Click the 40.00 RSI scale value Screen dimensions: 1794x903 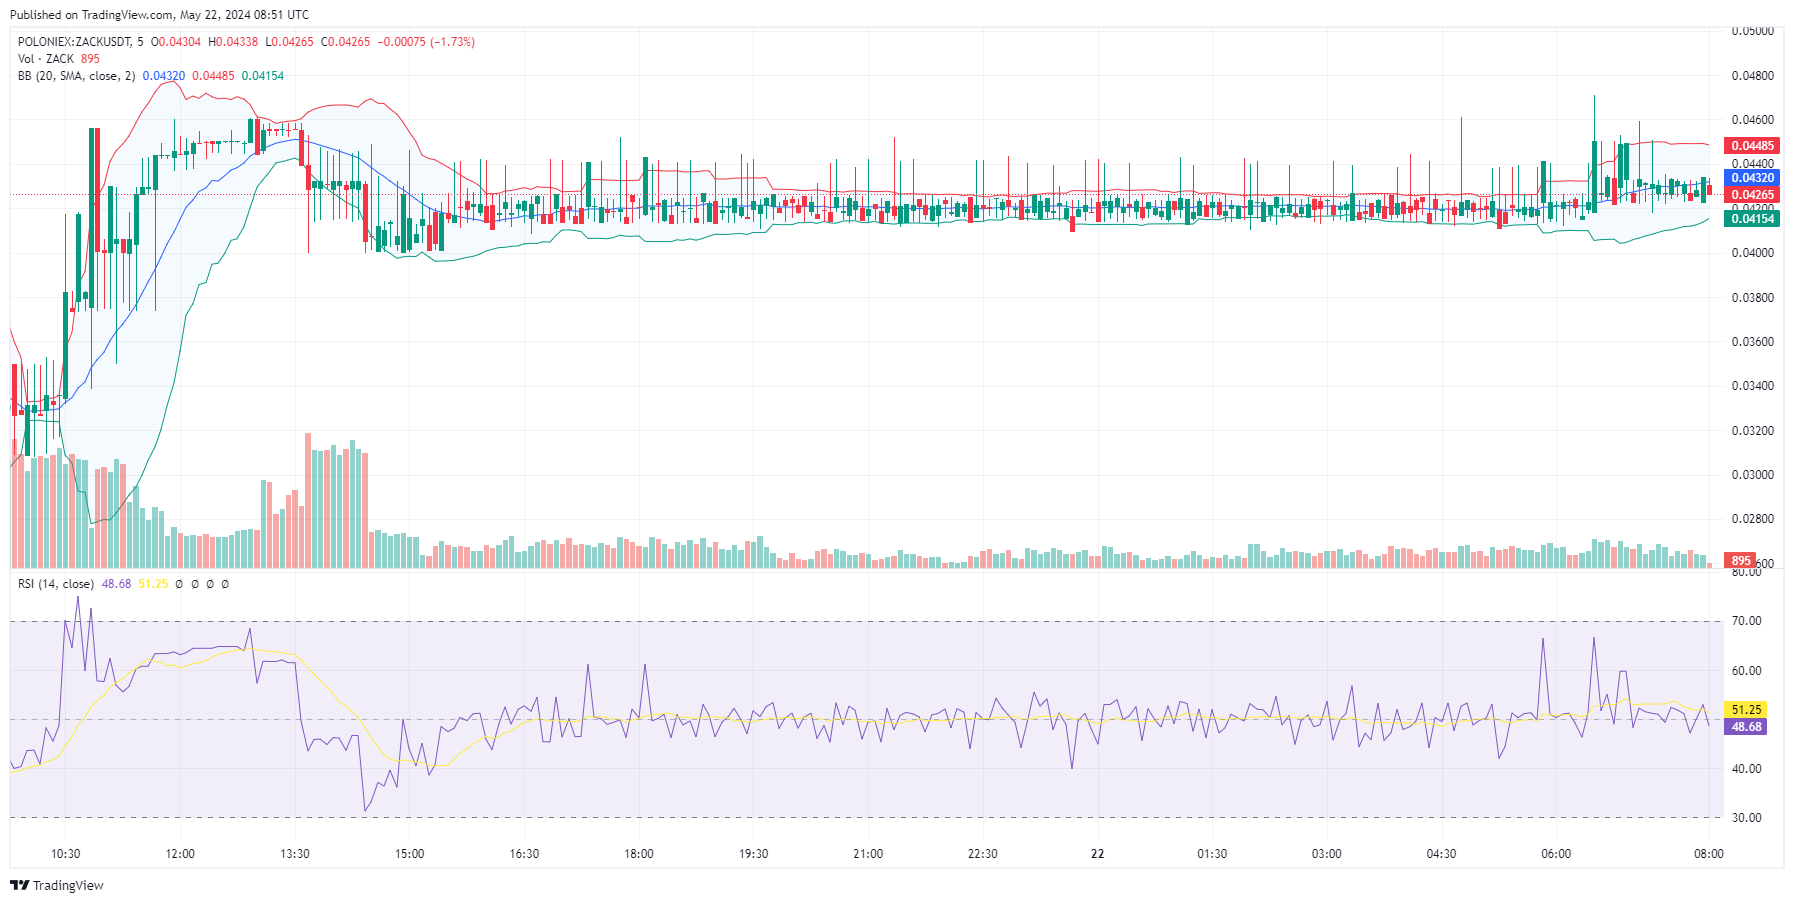[x=1747, y=769]
